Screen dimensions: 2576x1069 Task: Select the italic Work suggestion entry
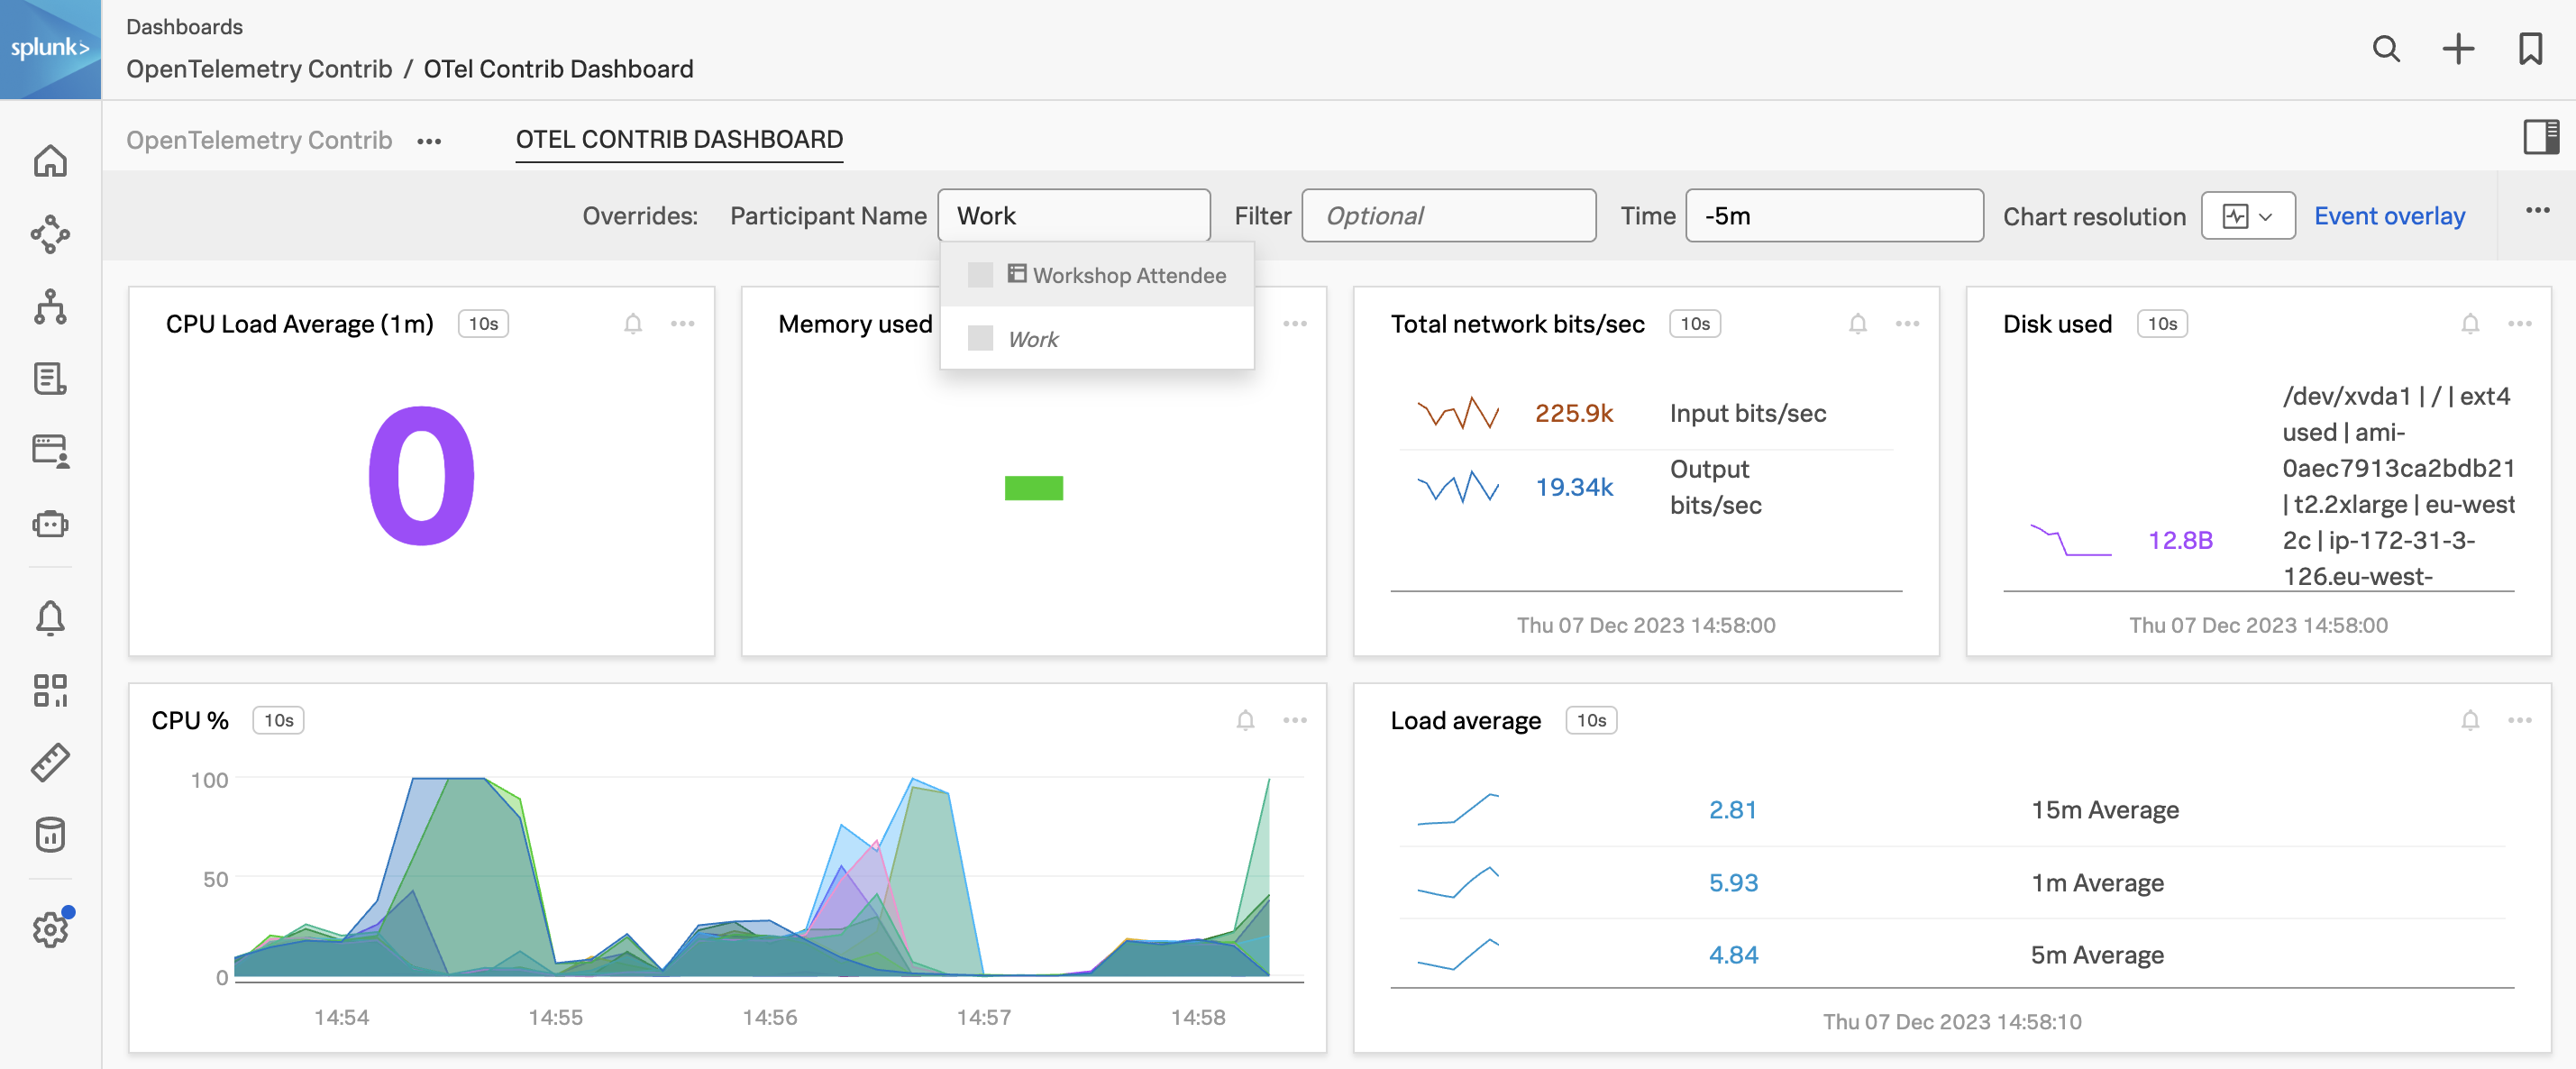[1097, 339]
